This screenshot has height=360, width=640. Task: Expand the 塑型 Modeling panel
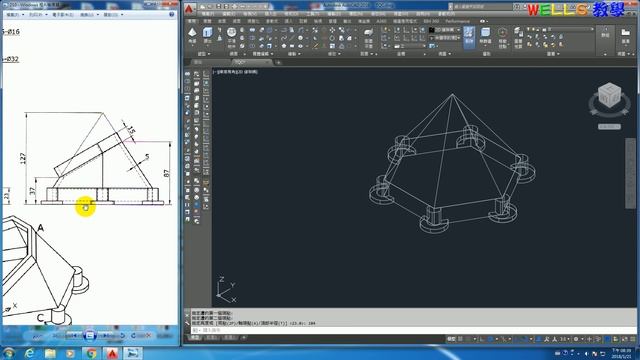tap(204, 54)
